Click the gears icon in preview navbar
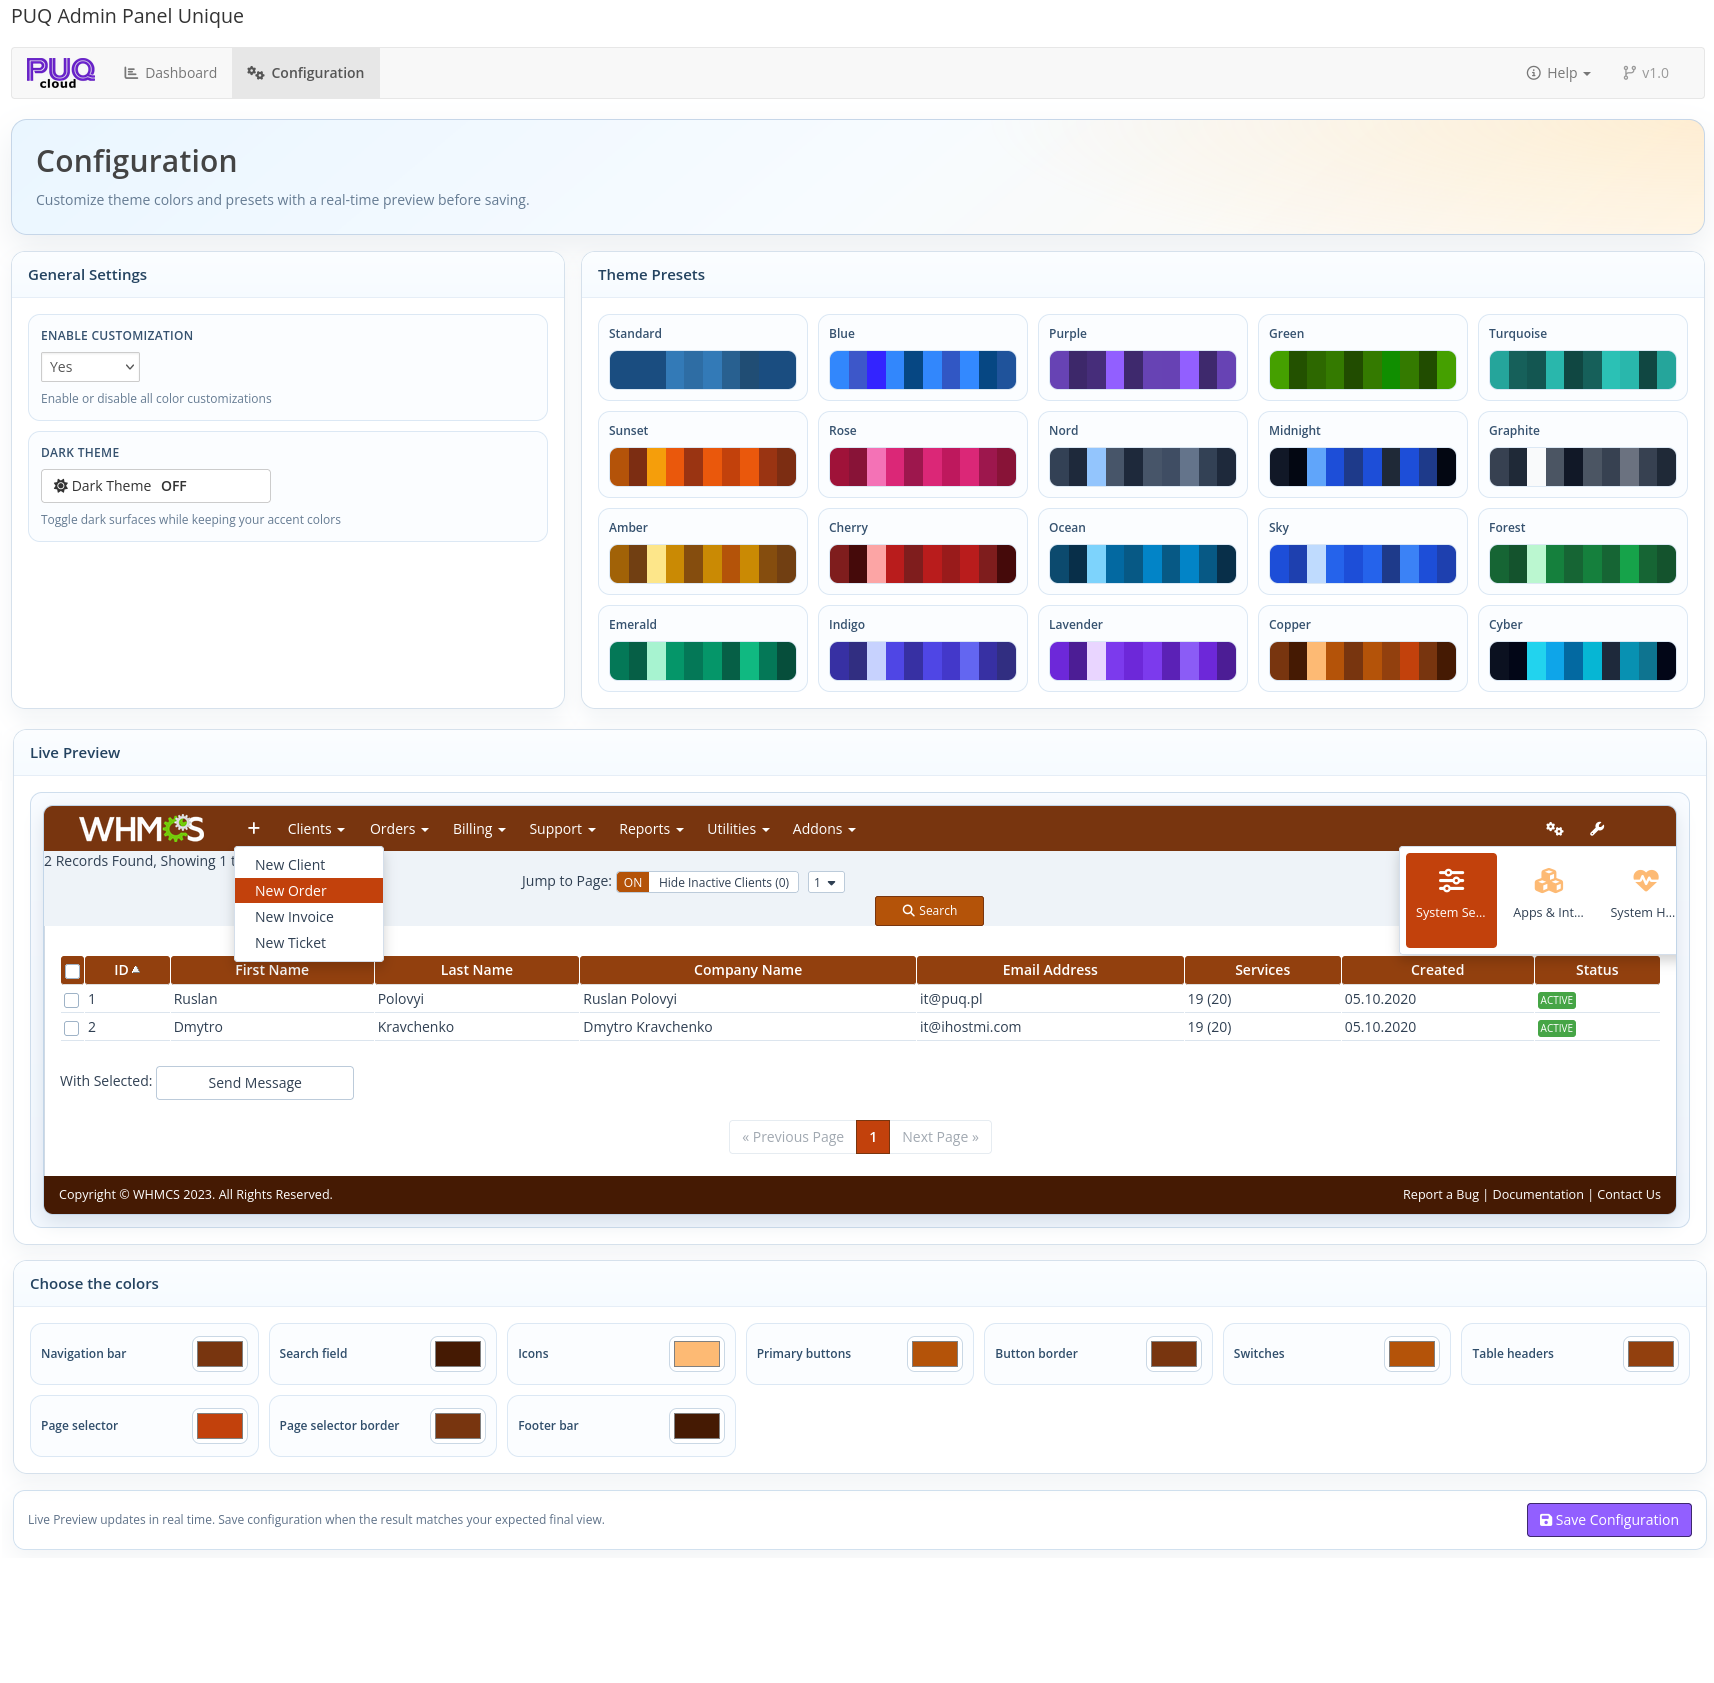The image size is (1714, 1683). tap(1554, 829)
